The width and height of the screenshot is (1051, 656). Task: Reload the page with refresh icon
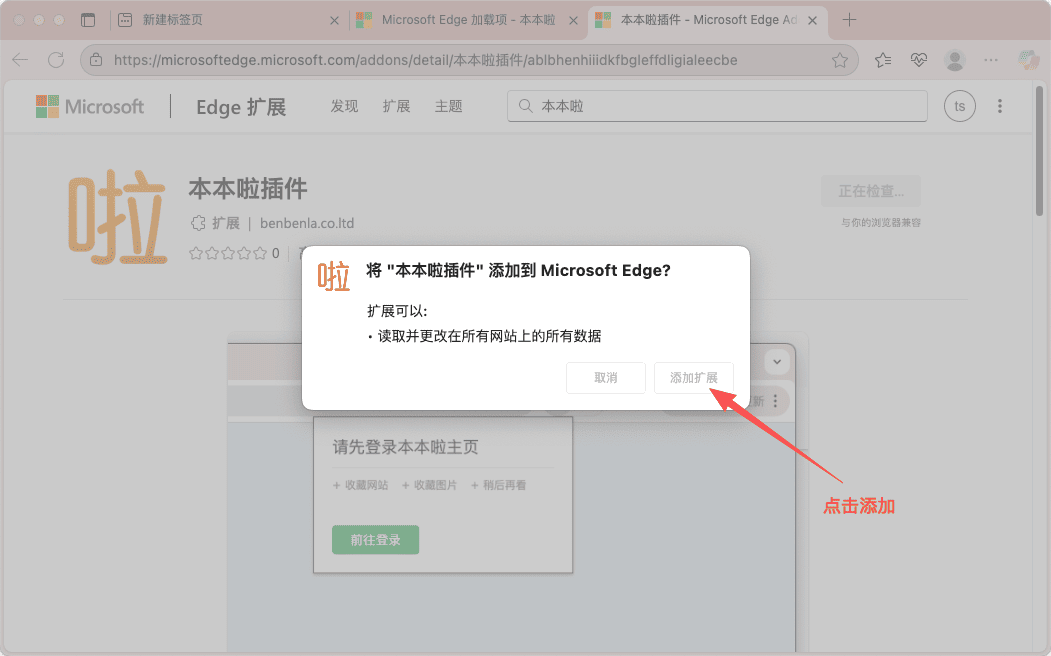click(x=56, y=60)
